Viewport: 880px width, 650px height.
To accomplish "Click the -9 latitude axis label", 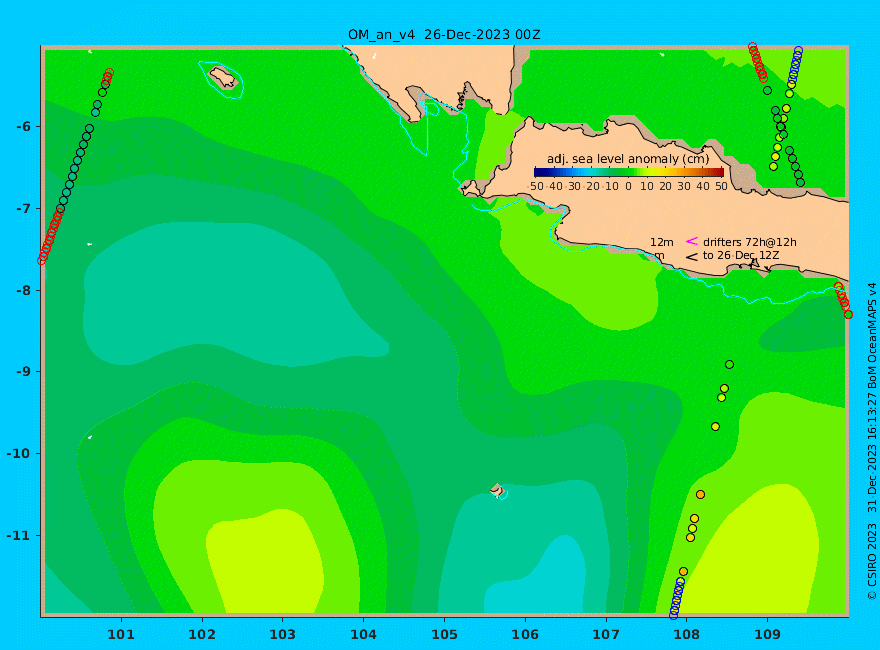I will pos(23,372).
